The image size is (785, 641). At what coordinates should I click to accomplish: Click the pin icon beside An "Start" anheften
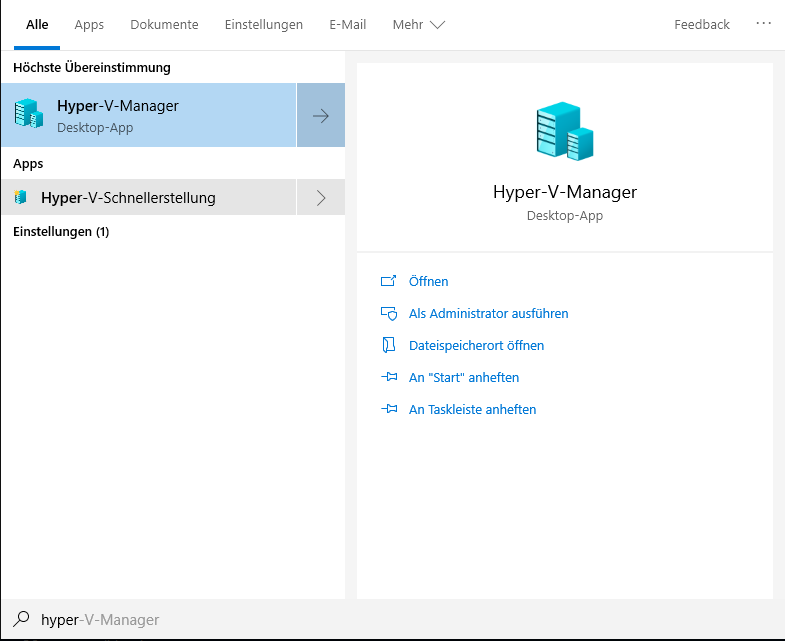point(389,378)
